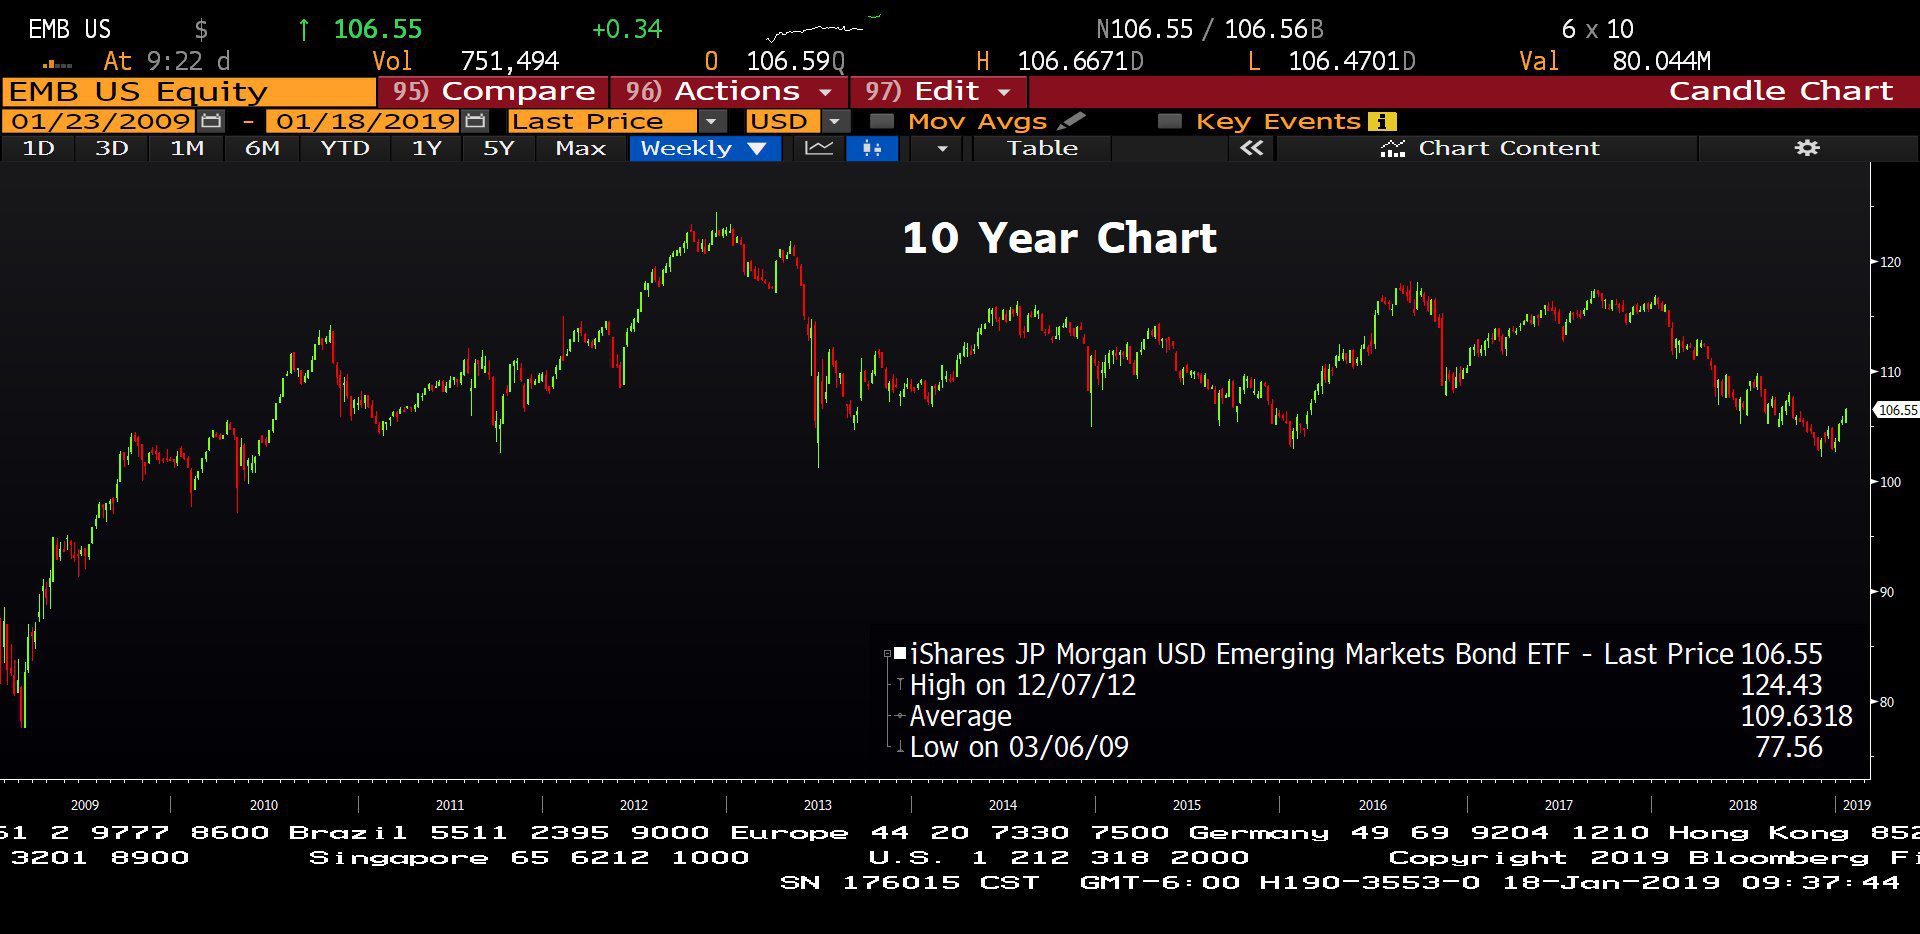
Task: Select the 1M time range tab
Action: click(186, 148)
